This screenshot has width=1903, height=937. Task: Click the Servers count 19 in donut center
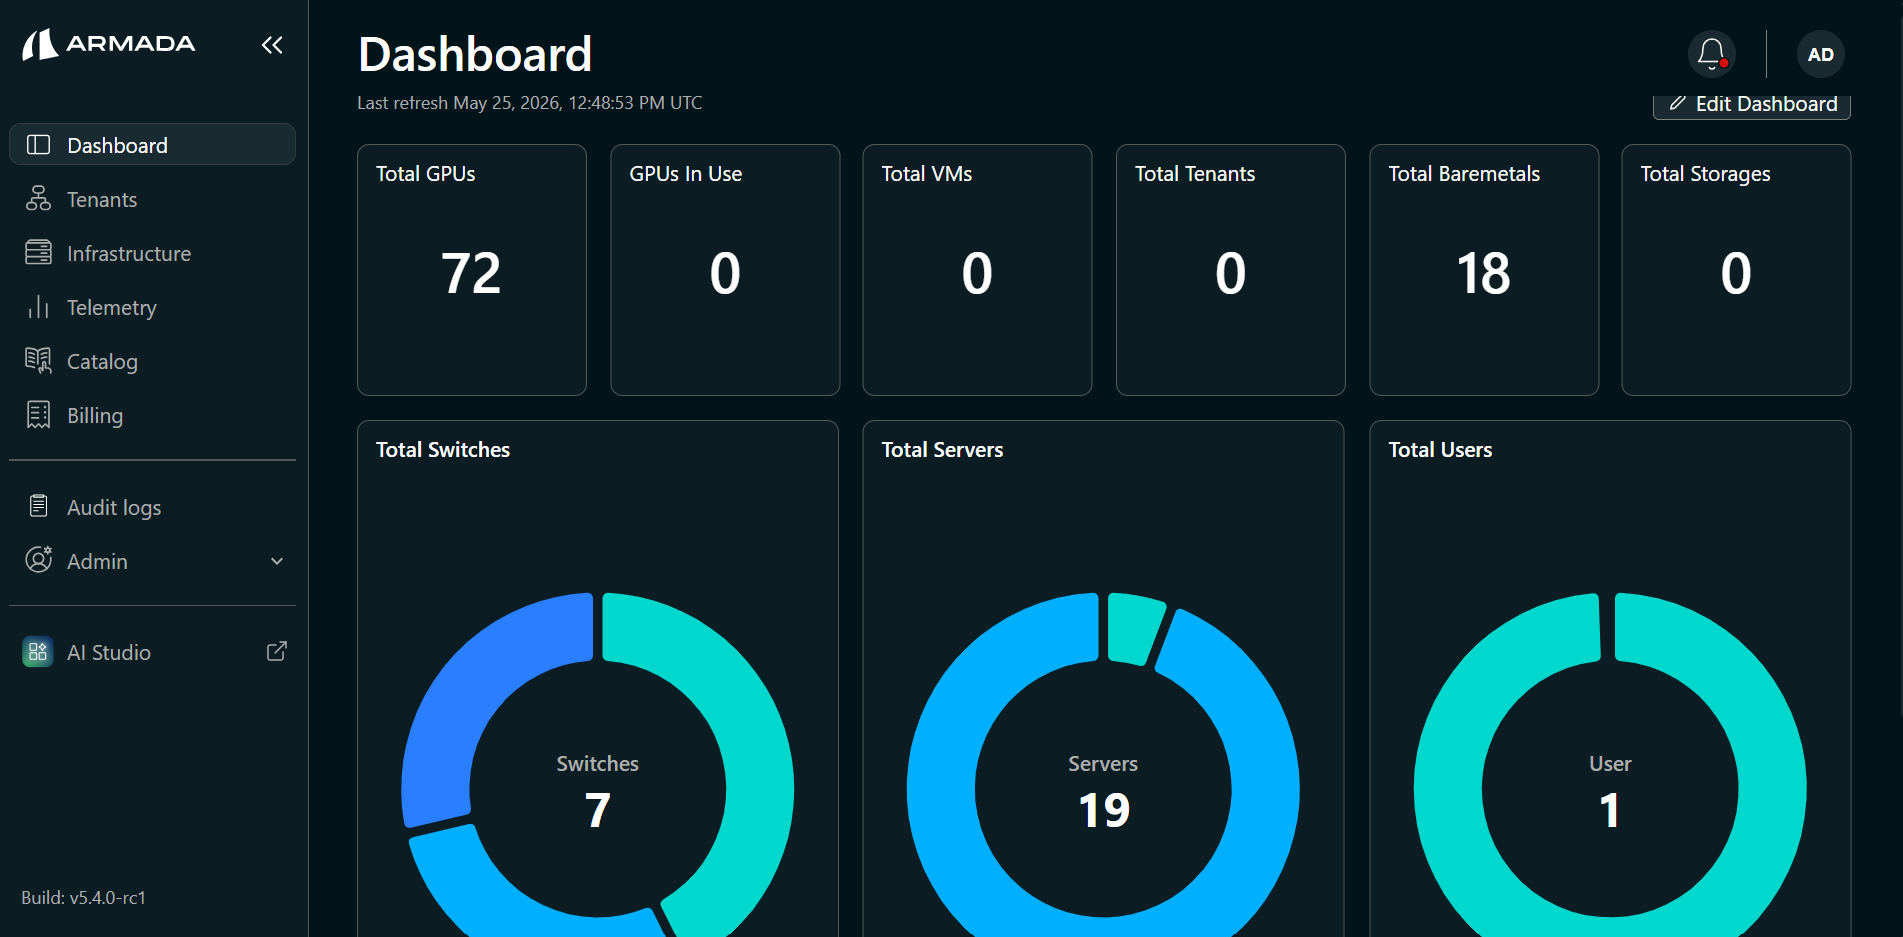[x=1104, y=810]
